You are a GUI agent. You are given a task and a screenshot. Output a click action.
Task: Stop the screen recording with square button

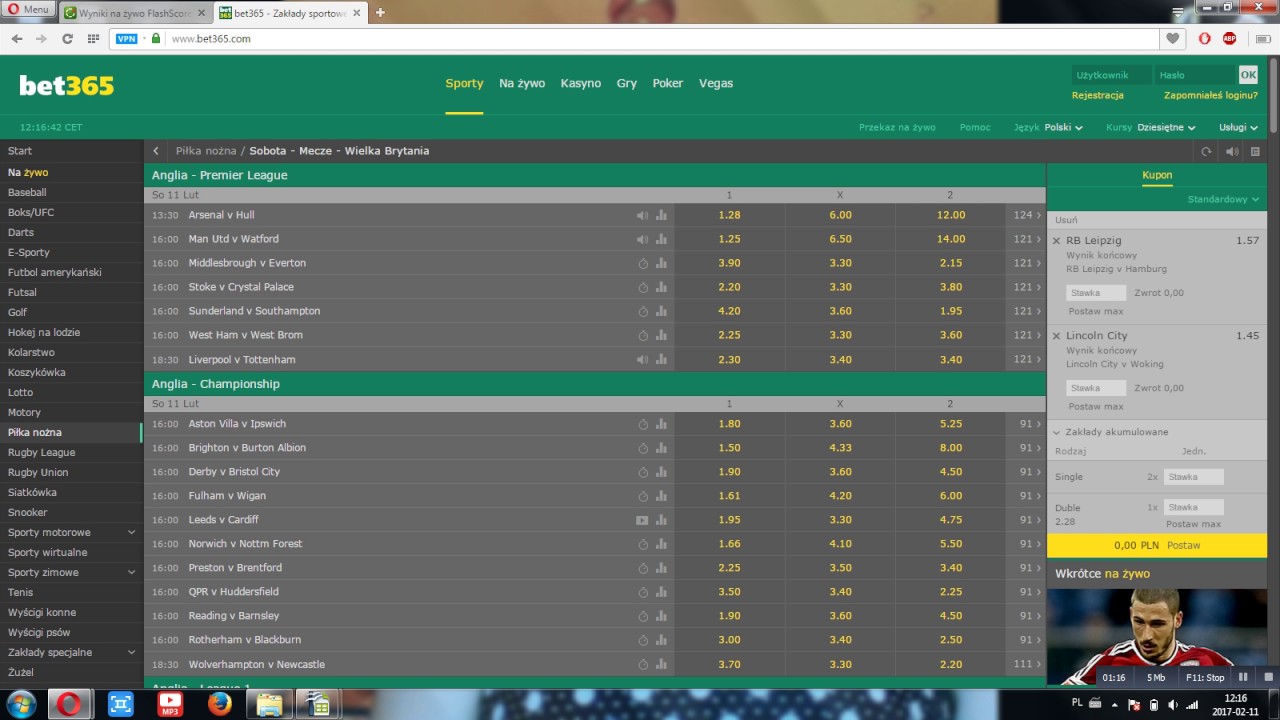point(1268,677)
